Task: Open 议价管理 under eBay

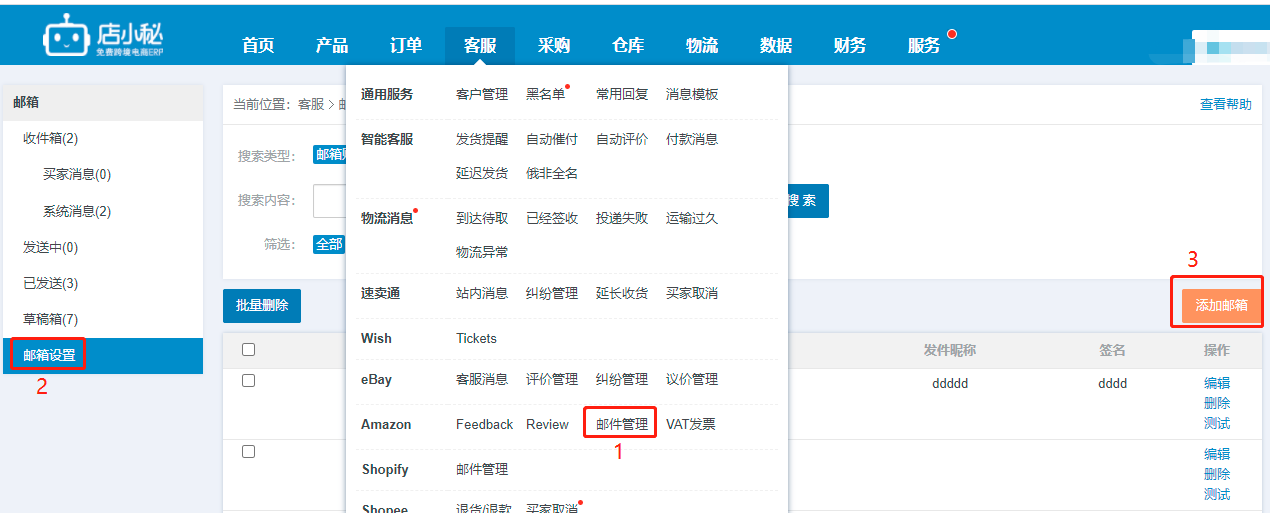Action: point(692,379)
